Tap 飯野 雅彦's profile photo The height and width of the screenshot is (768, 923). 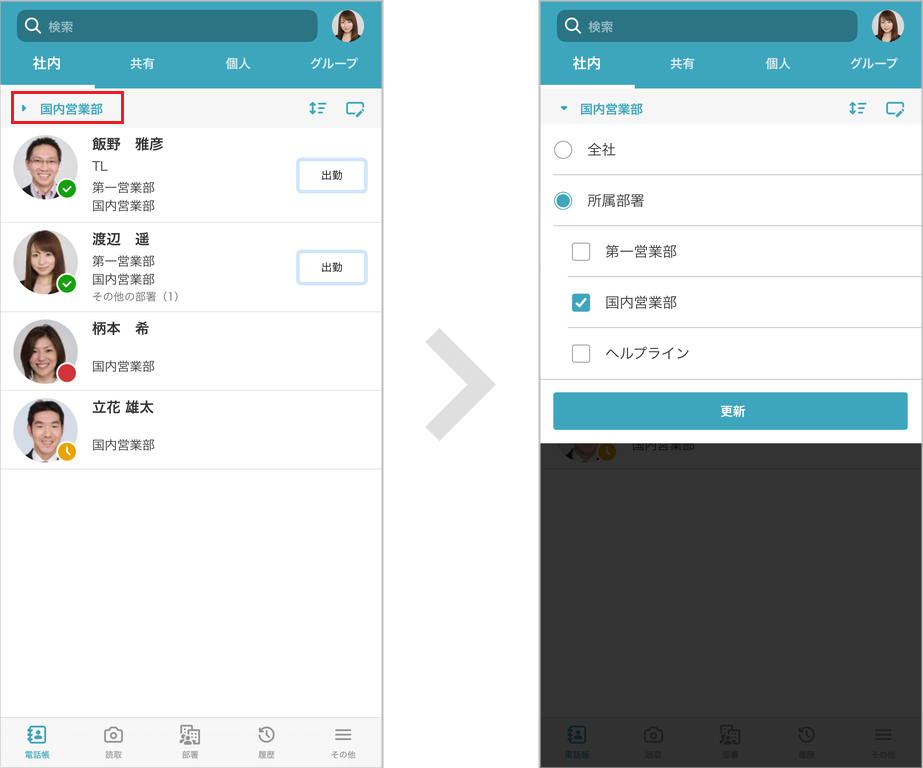pos(45,168)
